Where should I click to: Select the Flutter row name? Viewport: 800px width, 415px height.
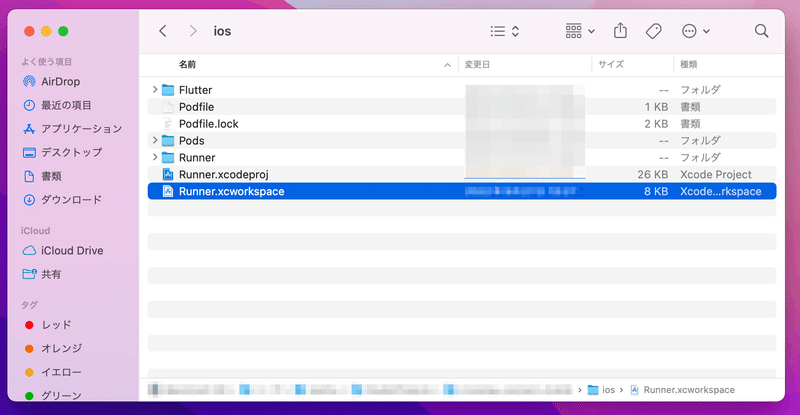pos(195,90)
